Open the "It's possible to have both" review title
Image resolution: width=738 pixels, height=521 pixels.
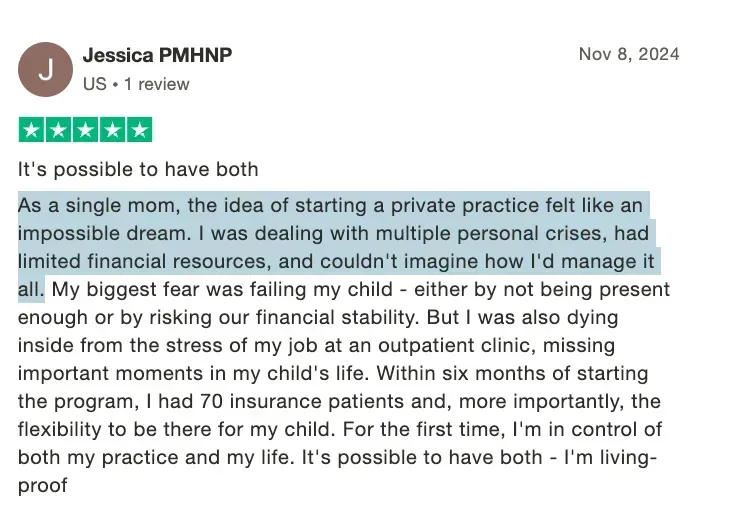(x=138, y=169)
